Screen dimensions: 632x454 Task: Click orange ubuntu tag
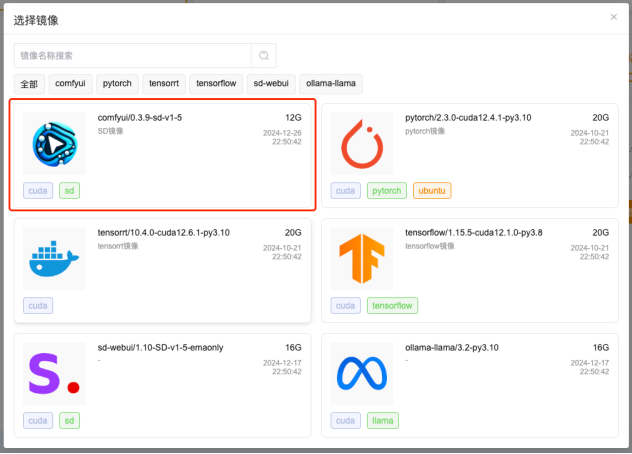pyautogui.click(x=432, y=191)
